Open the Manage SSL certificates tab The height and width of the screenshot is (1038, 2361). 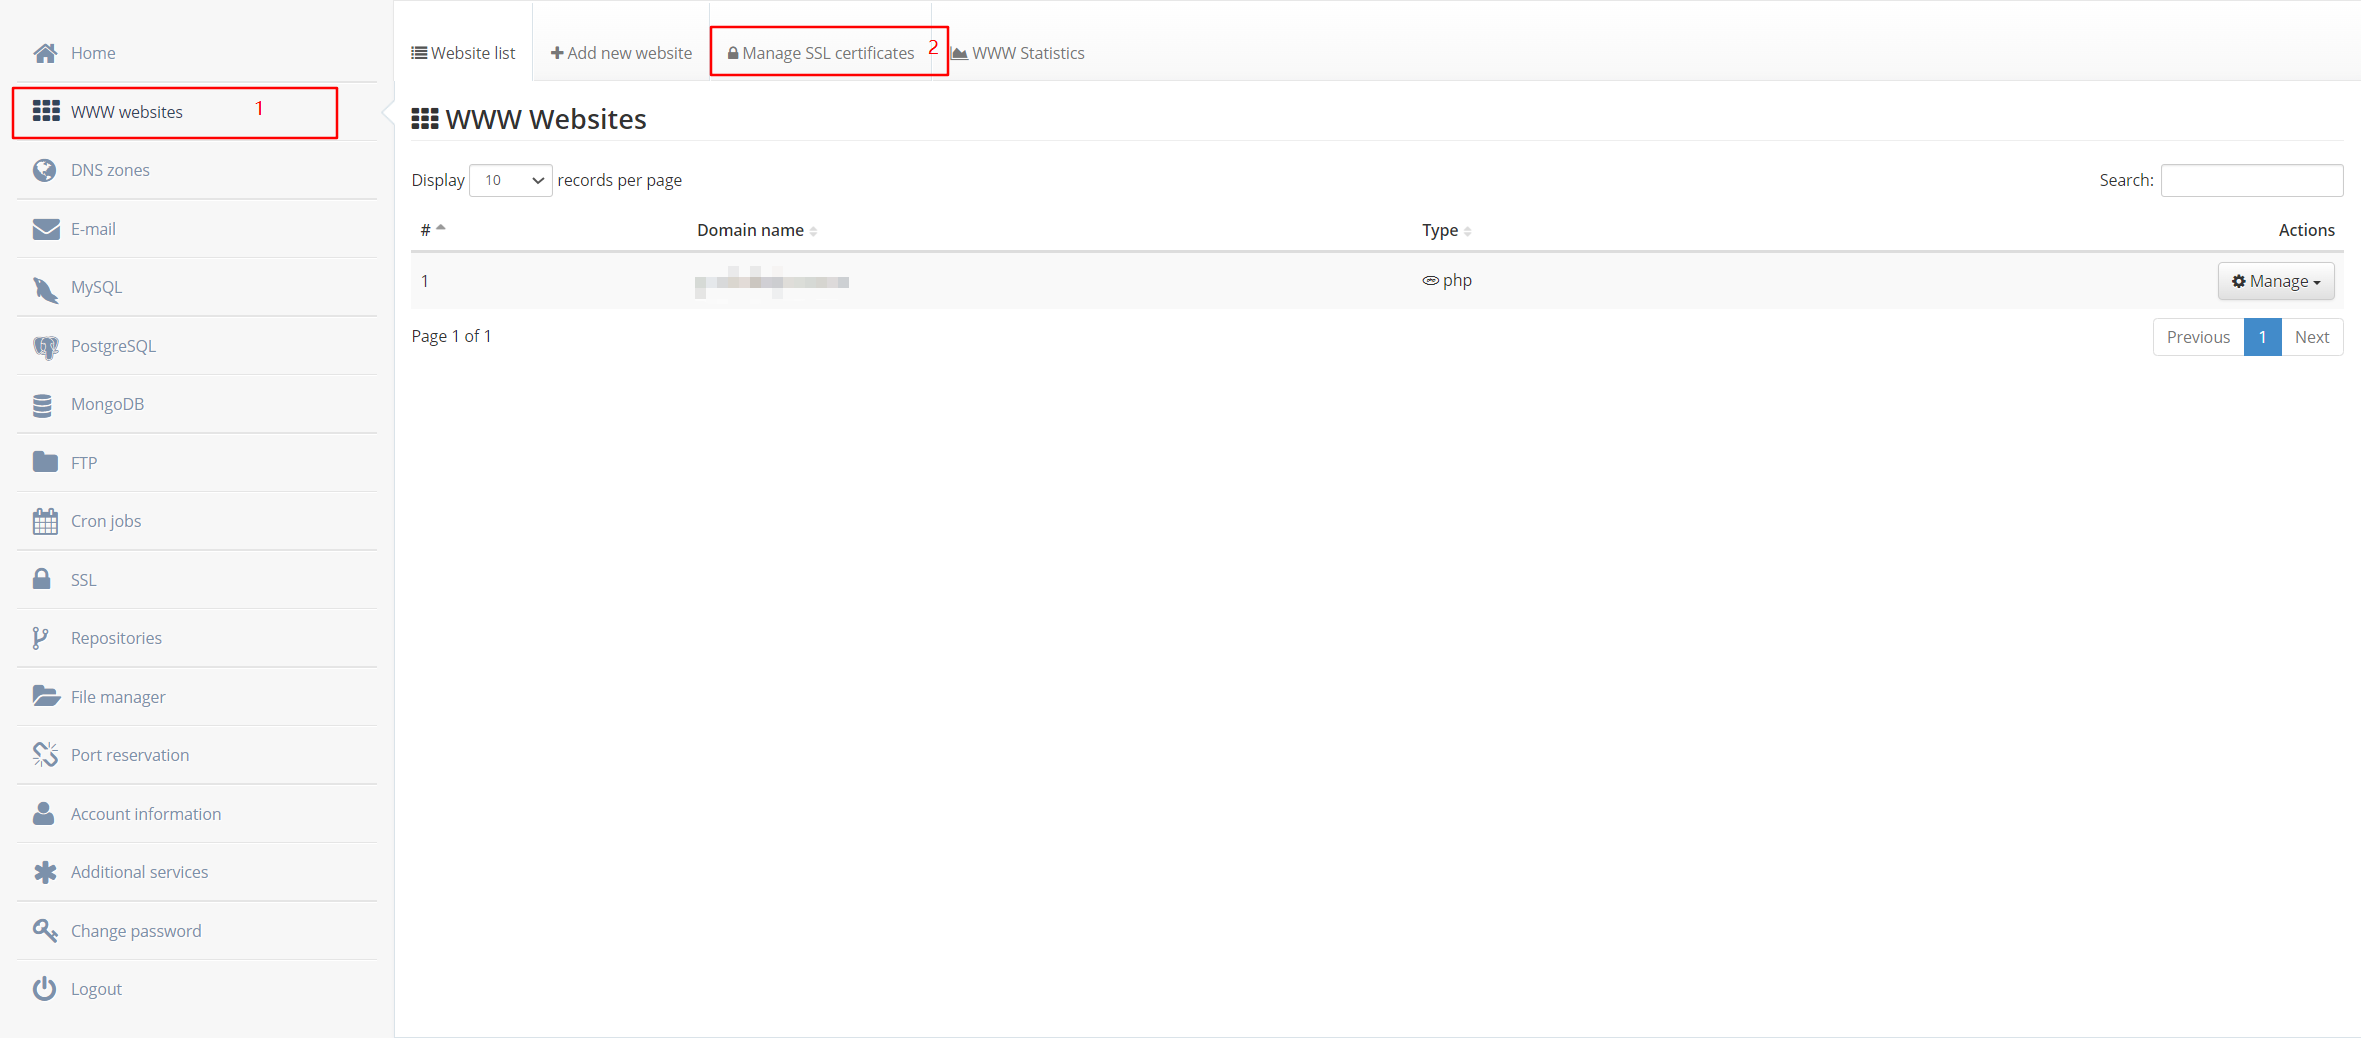[822, 52]
